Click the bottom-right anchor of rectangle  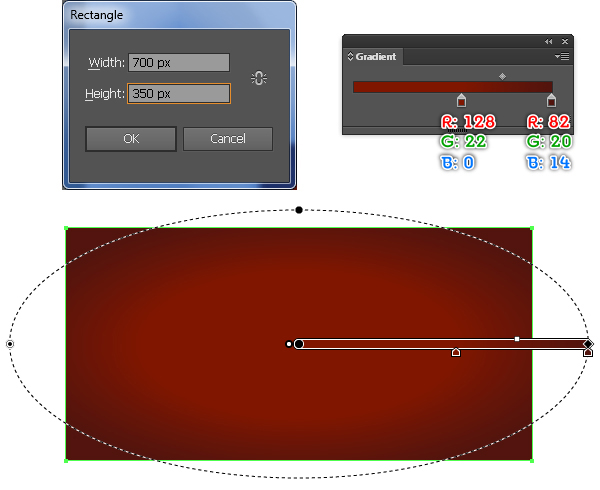pyautogui.click(x=532, y=461)
